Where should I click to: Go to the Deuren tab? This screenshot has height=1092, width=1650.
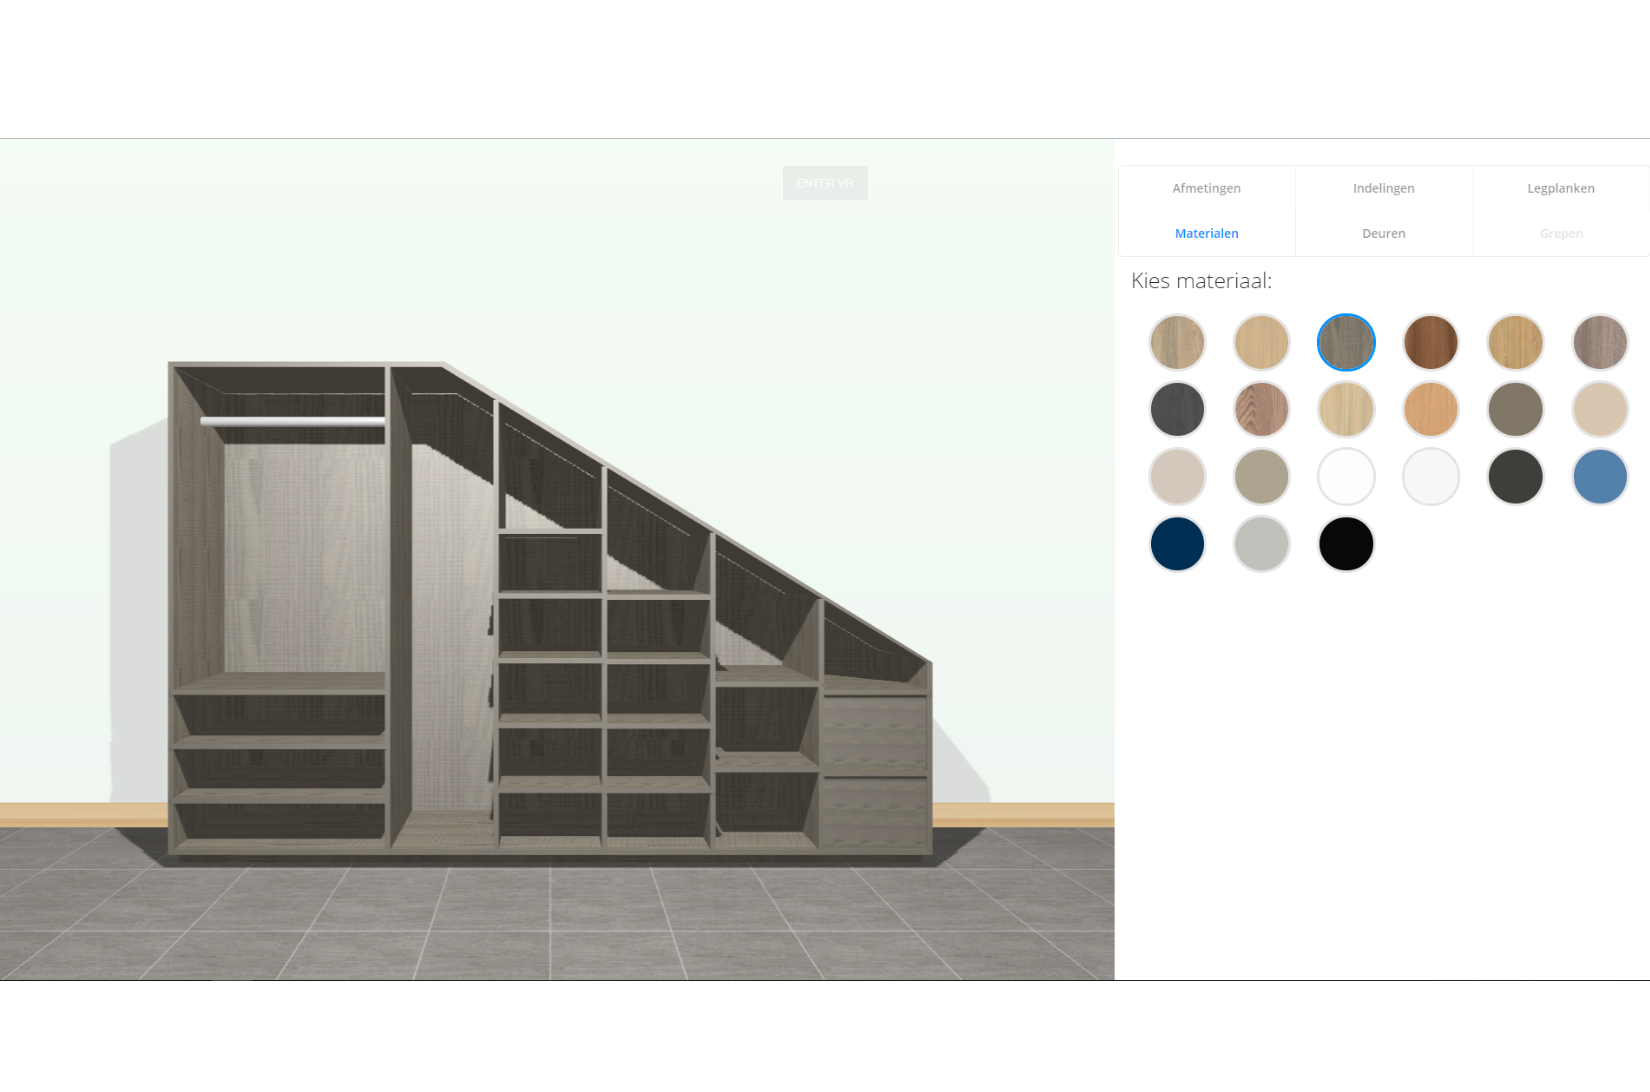click(x=1383, y=233)
